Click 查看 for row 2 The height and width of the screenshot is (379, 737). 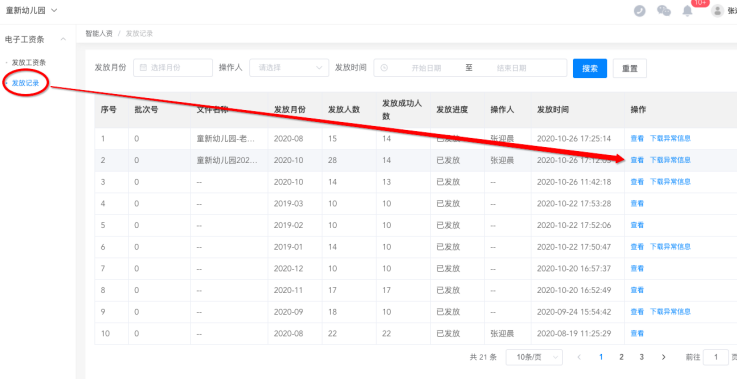[x=637, y=160]
